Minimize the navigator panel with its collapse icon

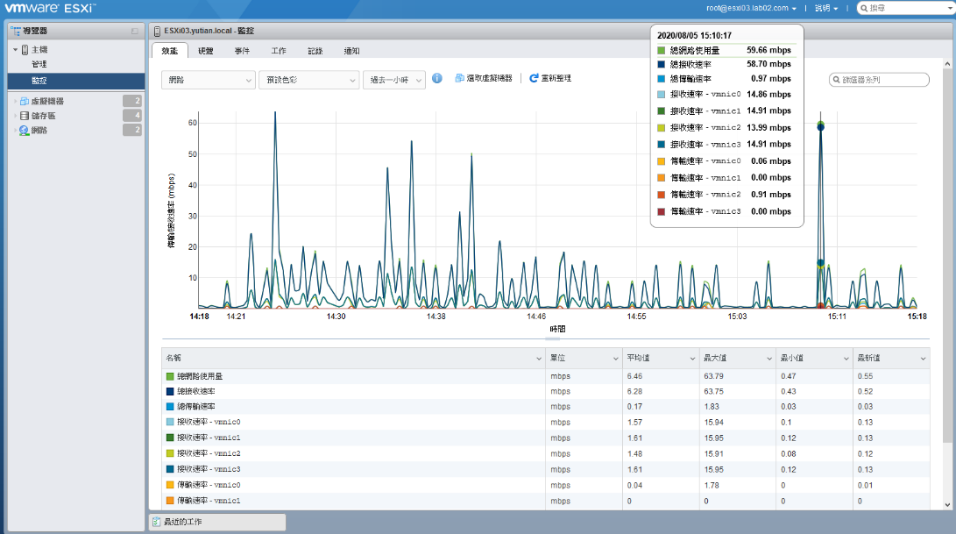(x=135, y=31)
